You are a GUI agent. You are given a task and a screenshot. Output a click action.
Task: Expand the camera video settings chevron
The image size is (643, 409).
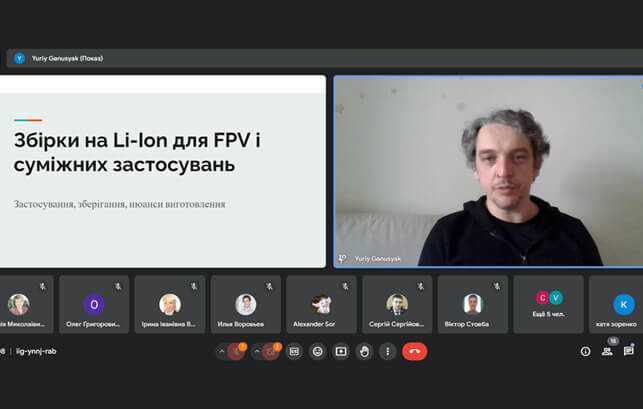pyautogui.click(x=257, y=352)
